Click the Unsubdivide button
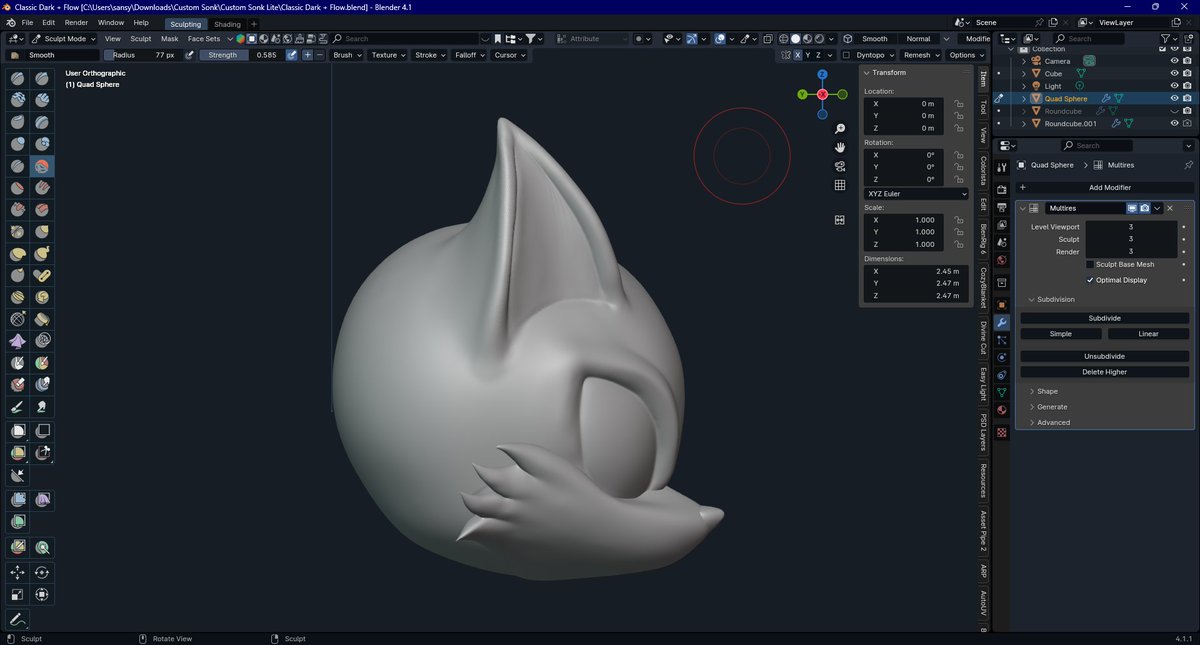This screenshot has width=1200, height=645. 1105,356
